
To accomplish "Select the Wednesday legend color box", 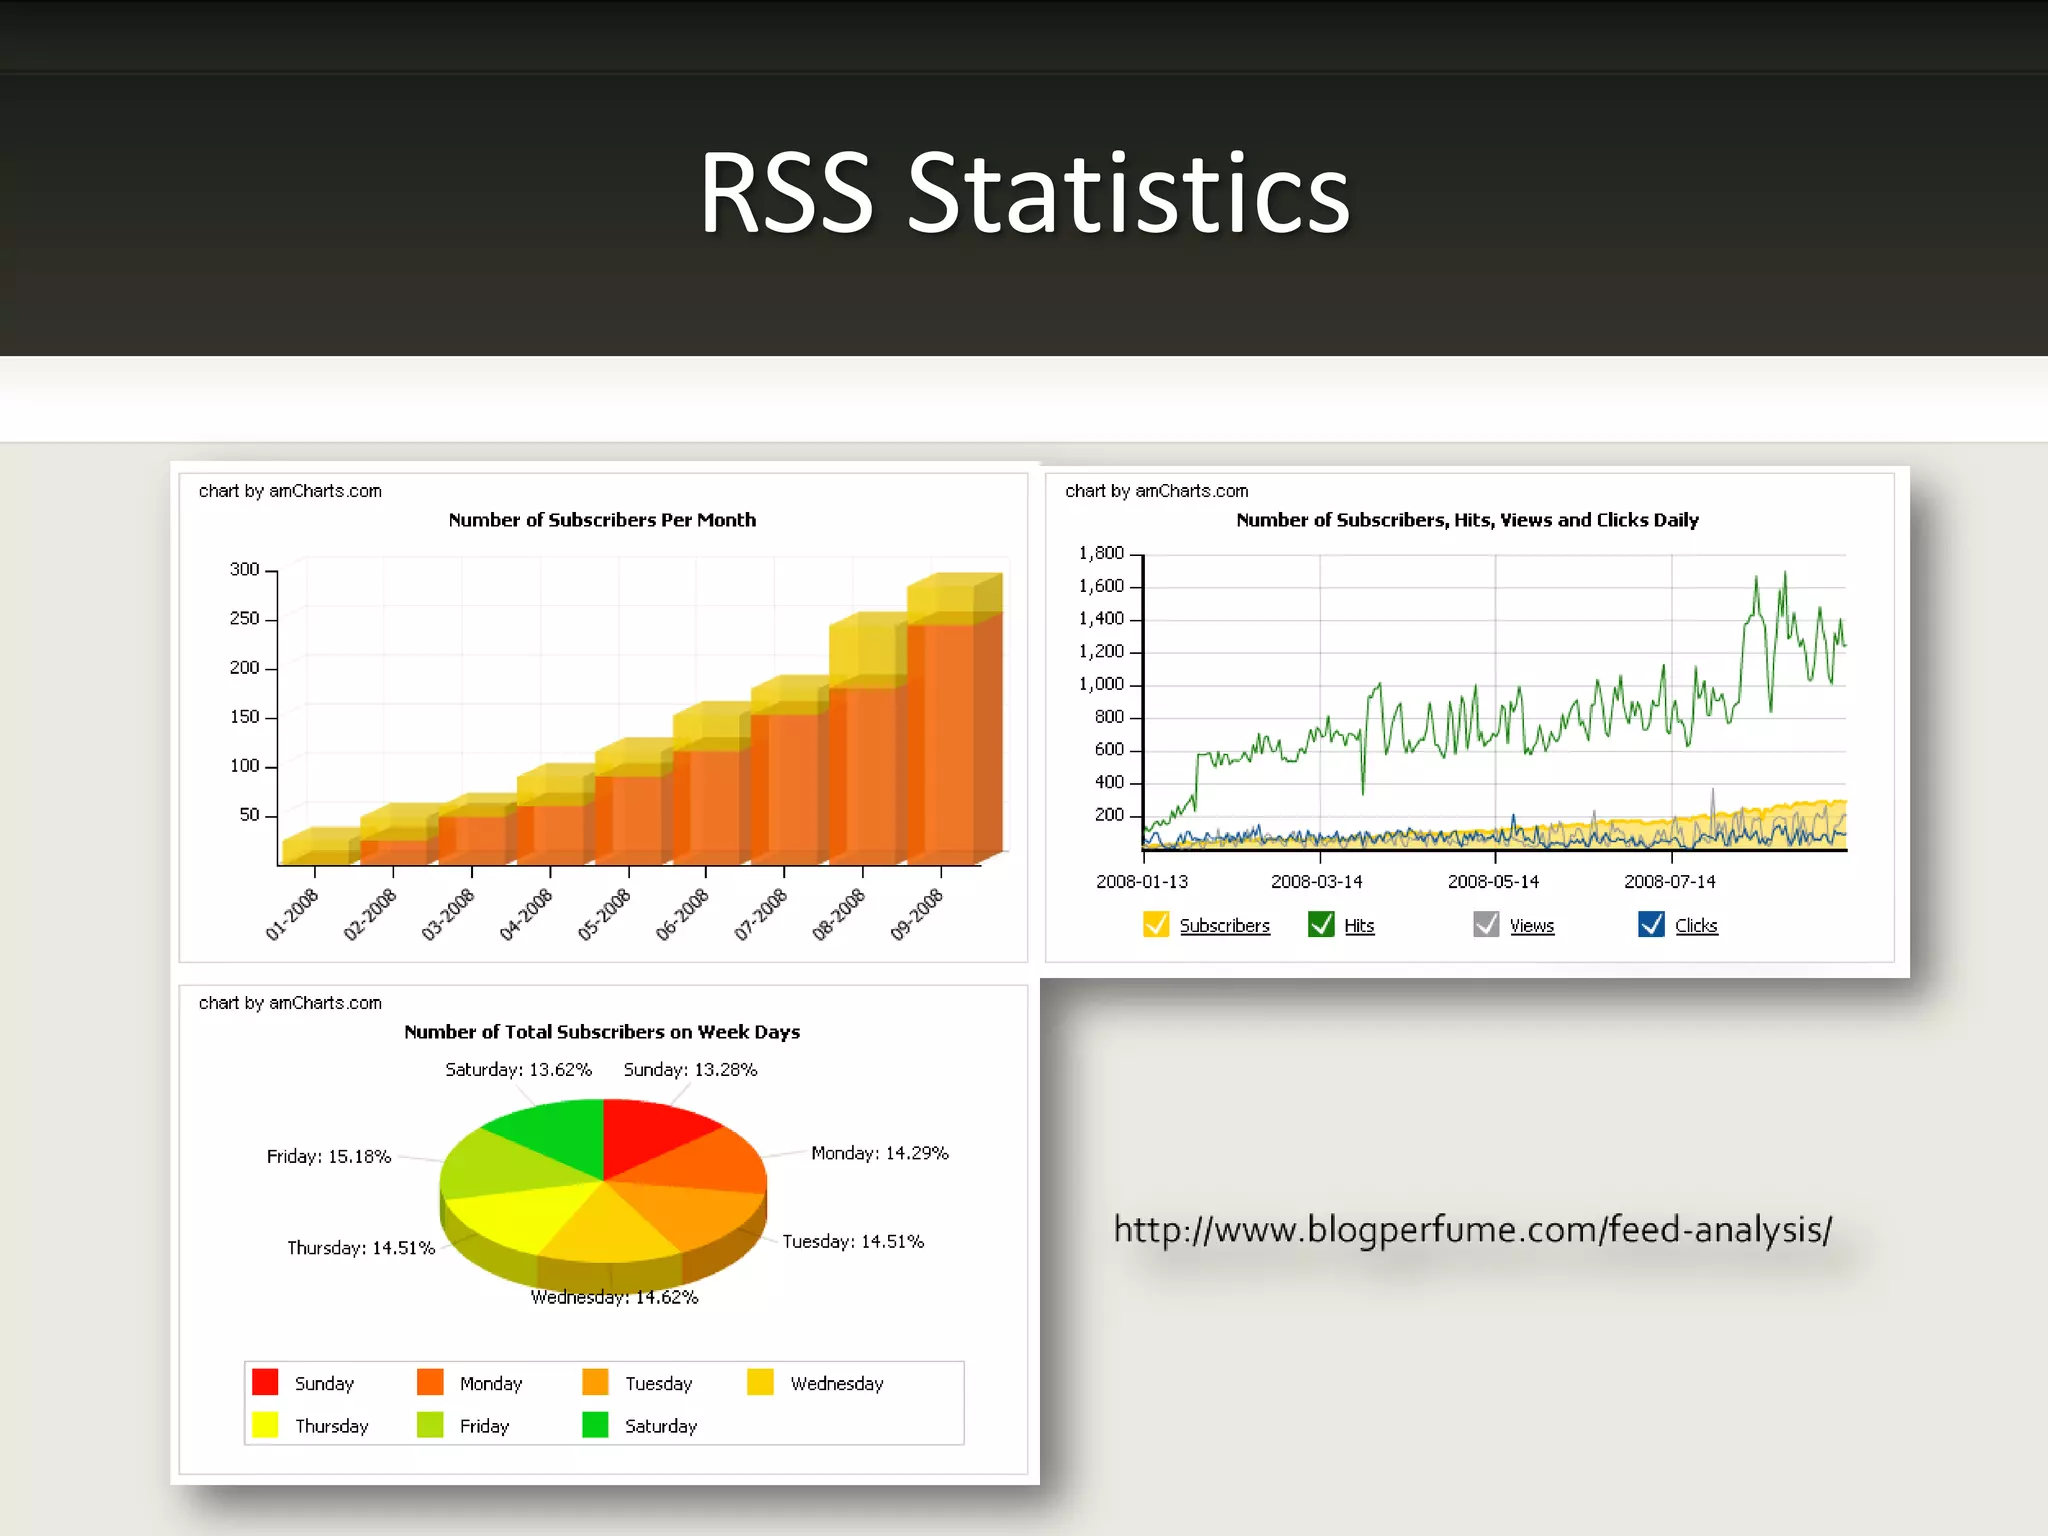I will (760, 1382).
